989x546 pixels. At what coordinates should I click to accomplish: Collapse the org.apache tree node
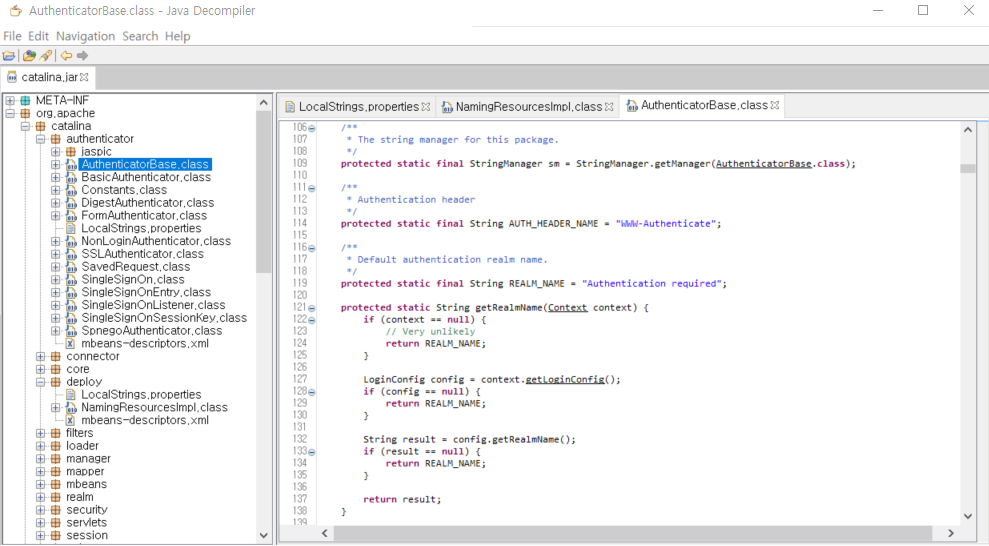10,113
